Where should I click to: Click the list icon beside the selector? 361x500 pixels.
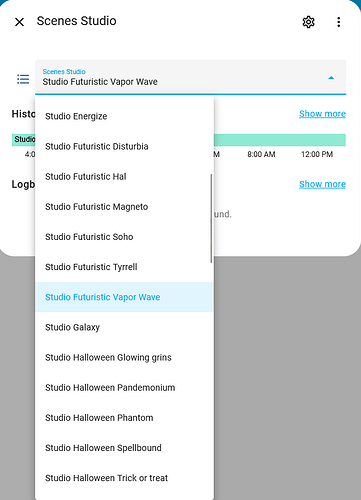23,79
